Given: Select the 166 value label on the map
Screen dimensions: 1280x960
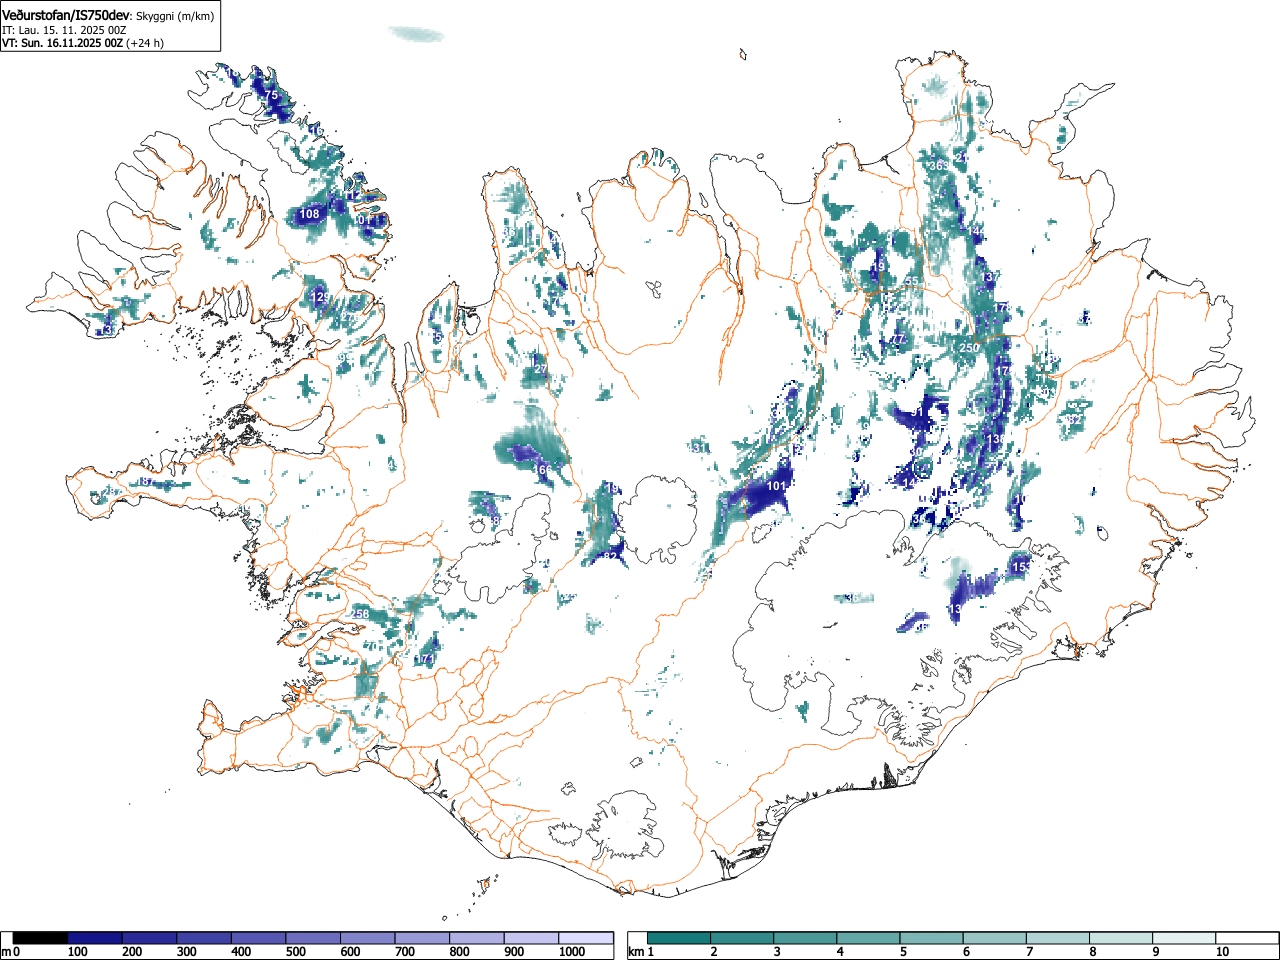Looking at the screenshot, I should [x=542, y=470].
